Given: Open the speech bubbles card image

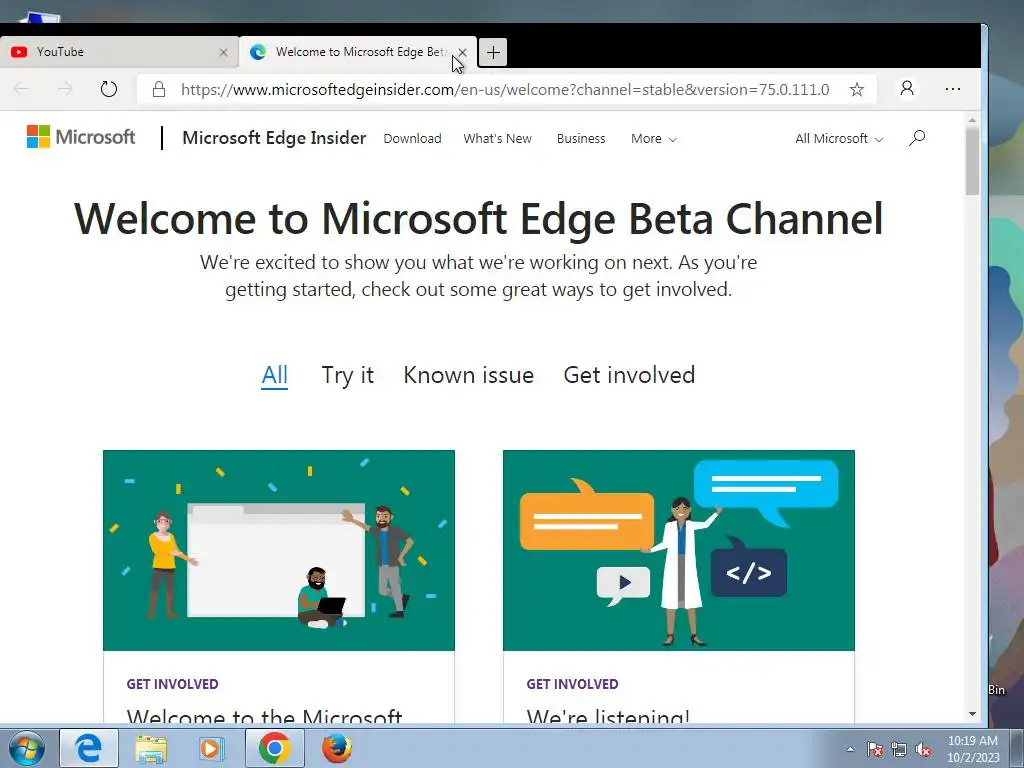Looking at the screenshot, I should pos(679,550).
